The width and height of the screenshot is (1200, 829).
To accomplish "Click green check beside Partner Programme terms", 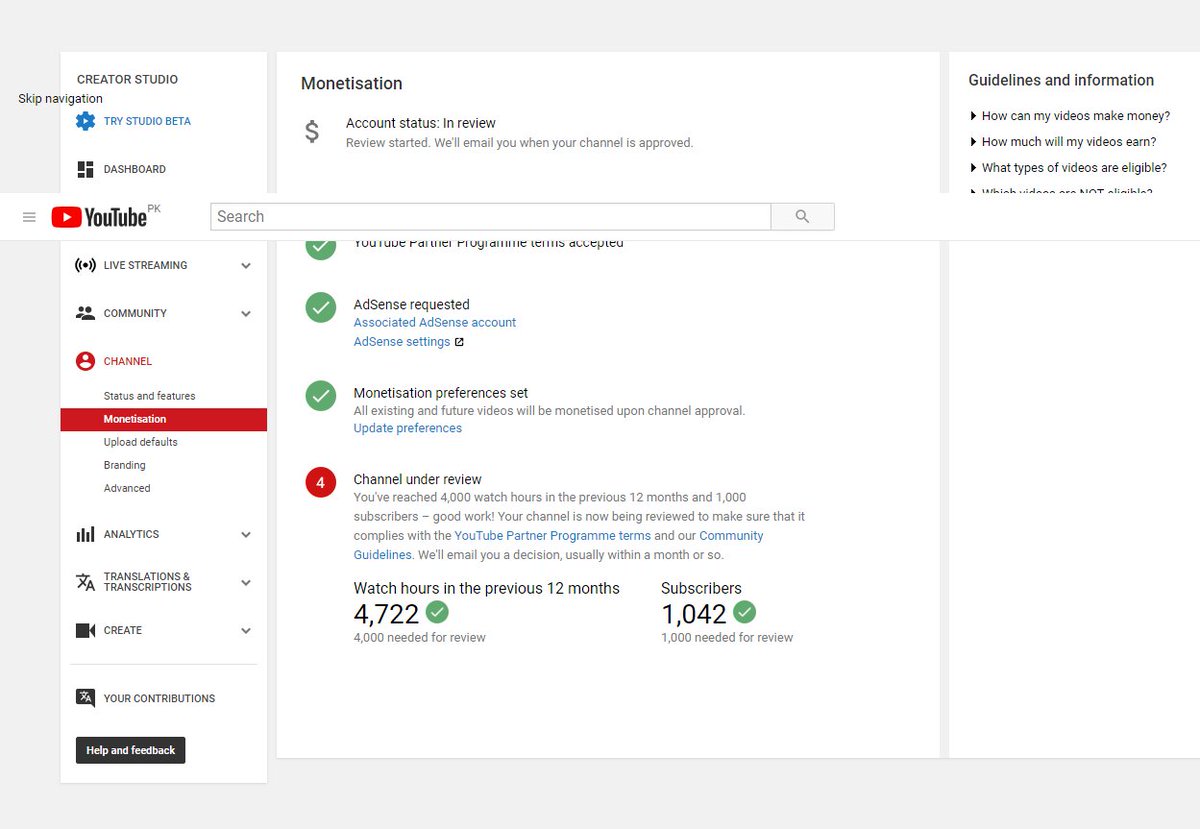I will tap(320, 248).
